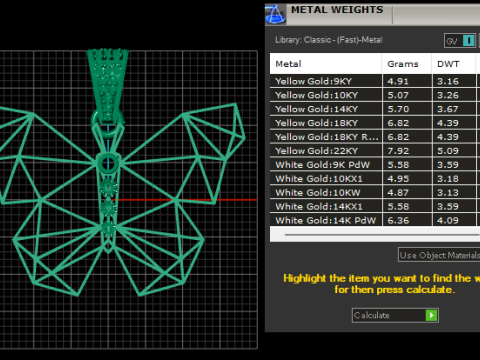480x360 pixels.
Task: Click the green arrow on the Calculate button
Action: point(431,315)
